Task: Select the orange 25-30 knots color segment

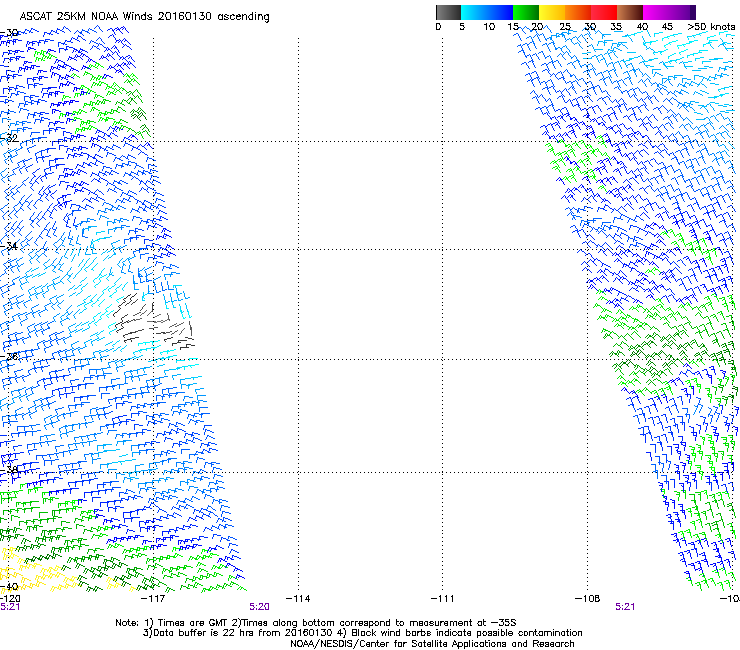Action: [x=578, y=12]
